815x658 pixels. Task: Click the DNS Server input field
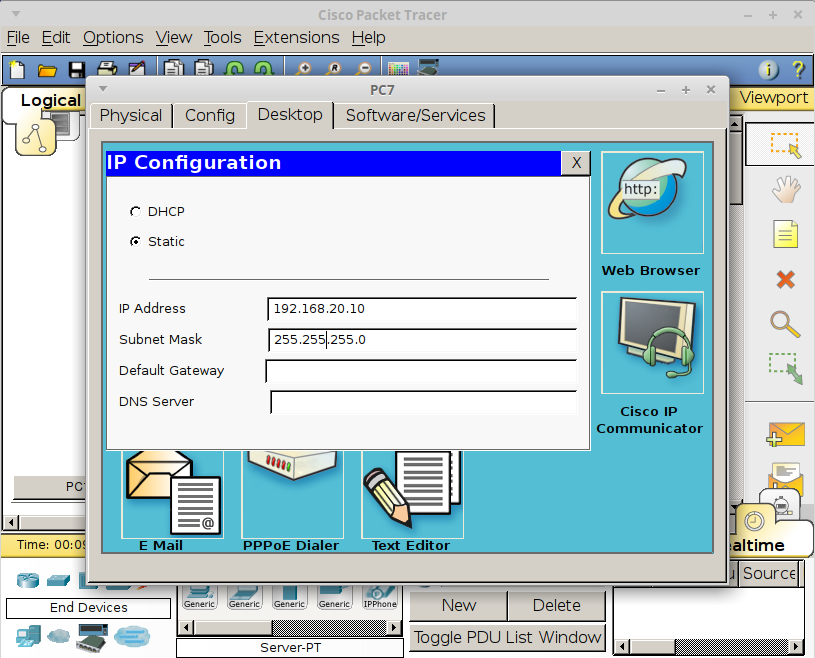424,402
